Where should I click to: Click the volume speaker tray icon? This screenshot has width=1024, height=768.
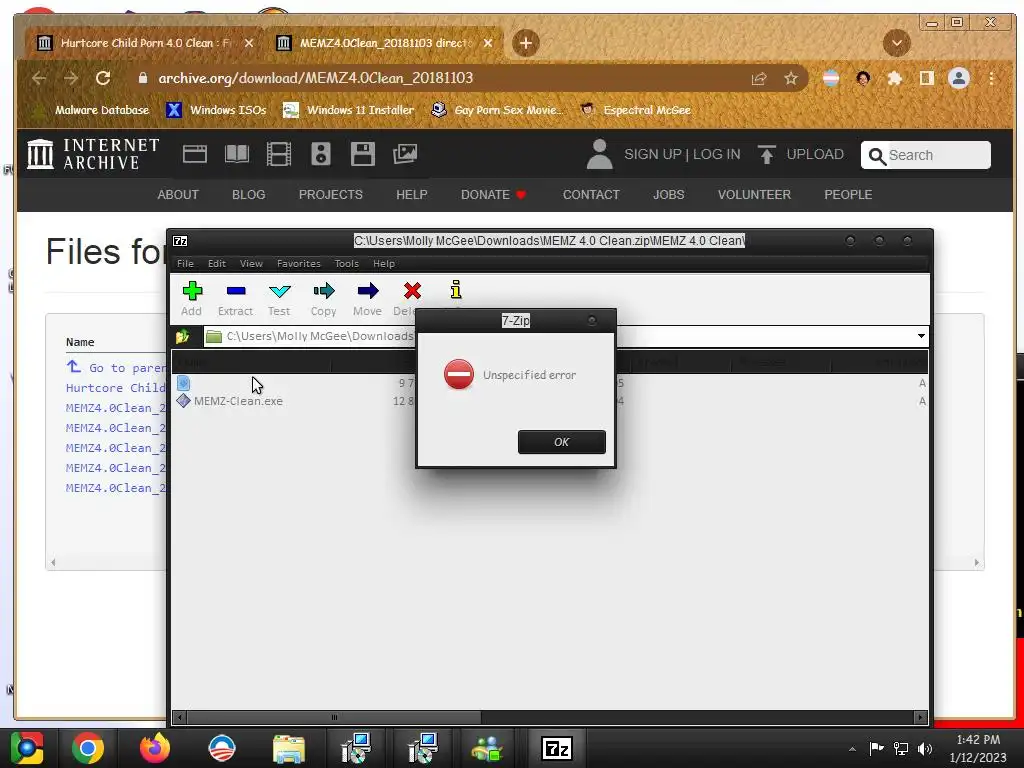tap(925, 749)
